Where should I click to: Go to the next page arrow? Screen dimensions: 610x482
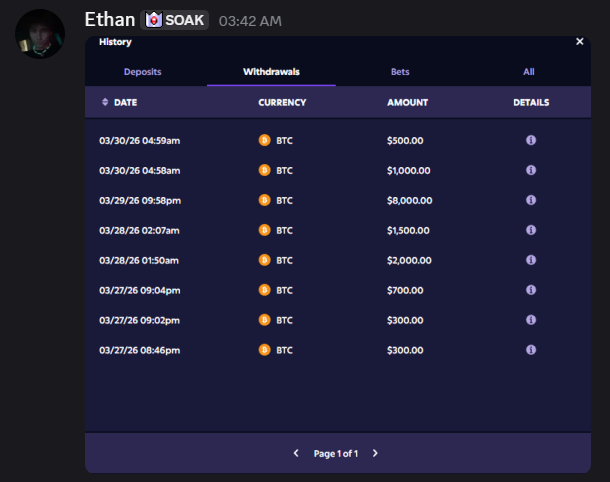click(x=375, y=453)
